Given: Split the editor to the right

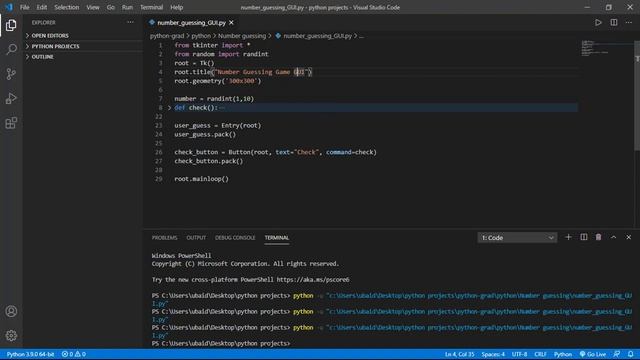Looking at the screenshot, I should click(x=613, y=22).
